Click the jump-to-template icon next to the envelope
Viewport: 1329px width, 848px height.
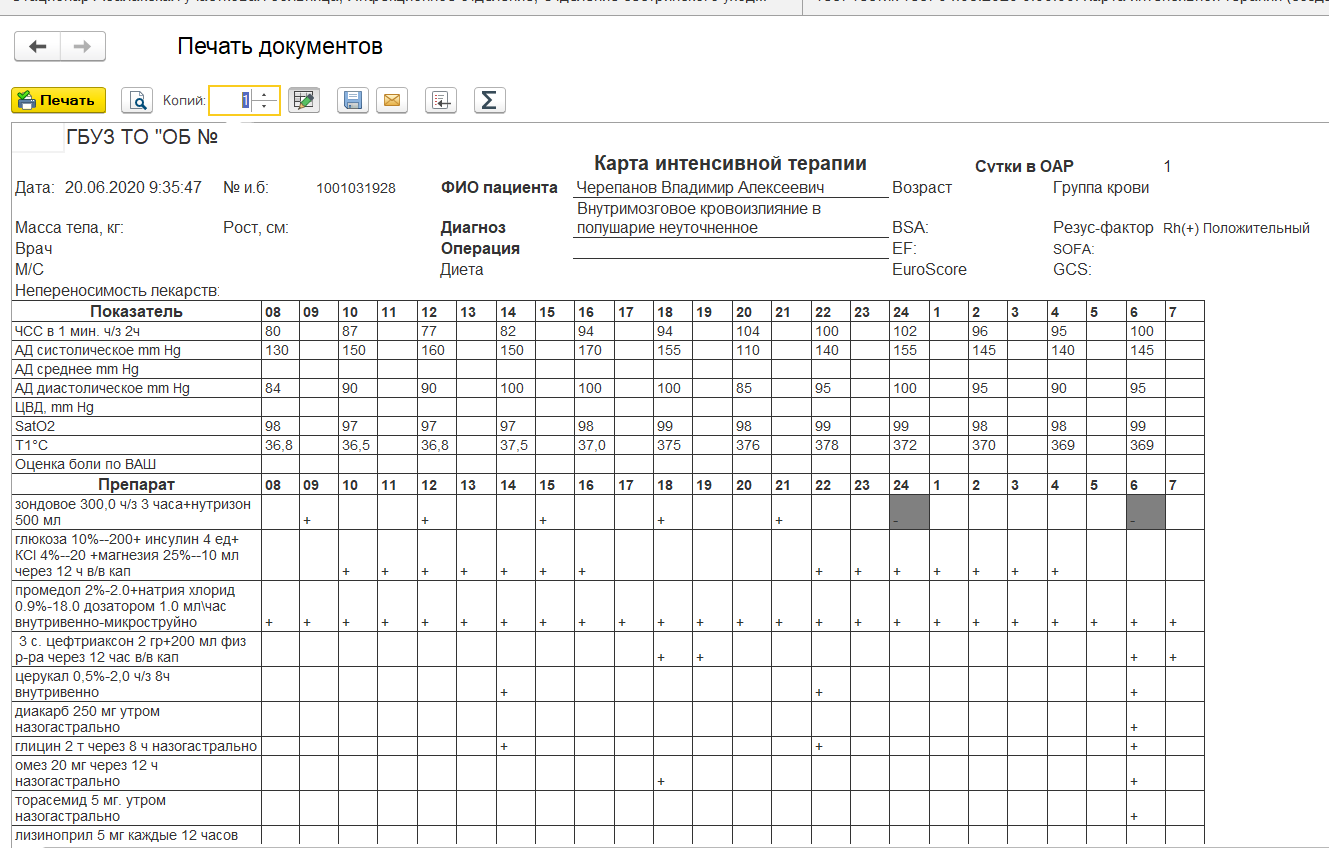pos(441,100)
